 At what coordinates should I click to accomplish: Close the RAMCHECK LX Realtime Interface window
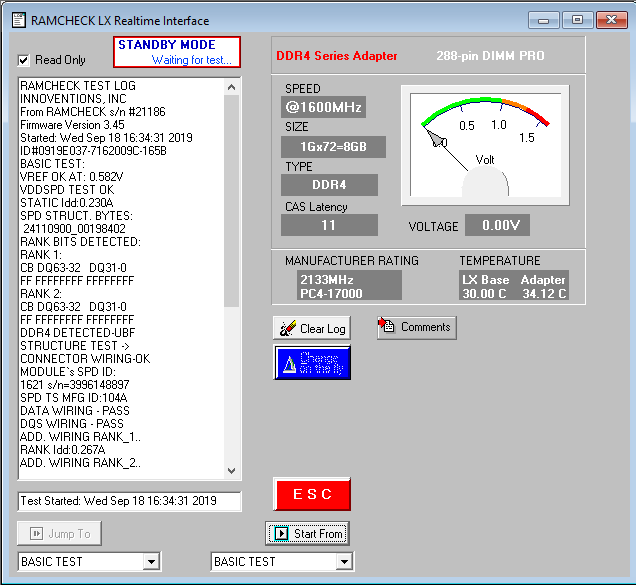click(612, 20)
